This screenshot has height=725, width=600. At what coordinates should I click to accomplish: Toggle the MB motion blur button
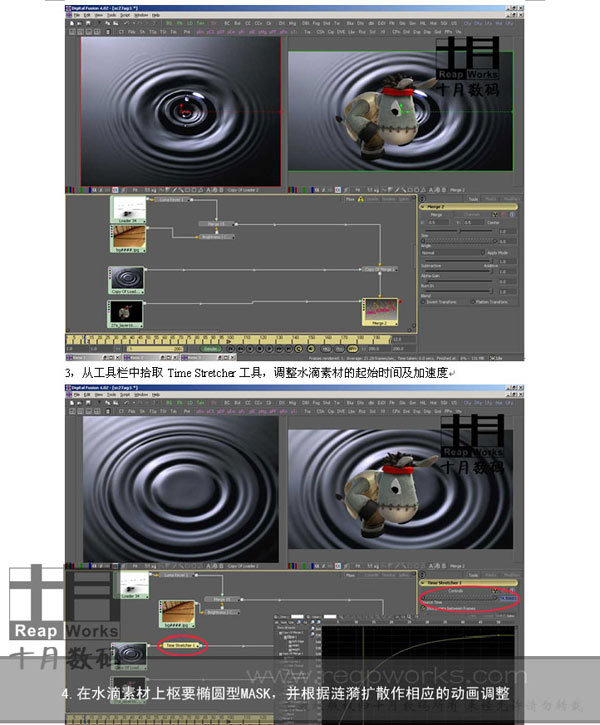[352, 349]
